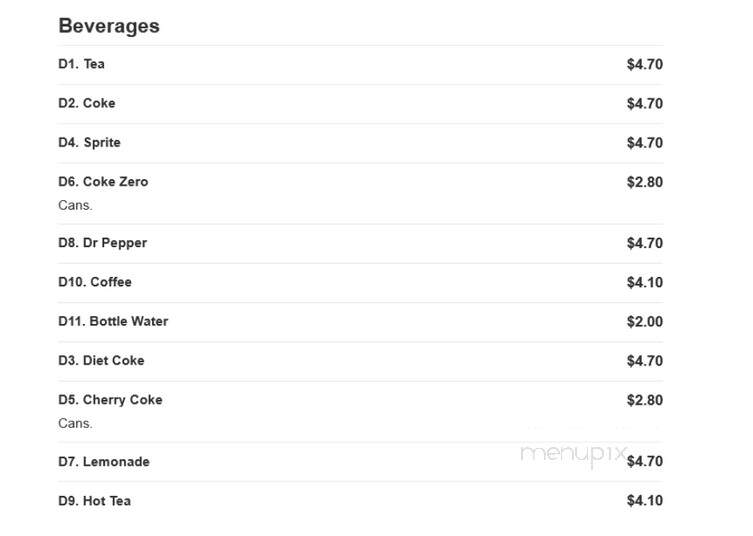
Task: Select the D1. Tea menu item
Action: [x=361, y=64]
